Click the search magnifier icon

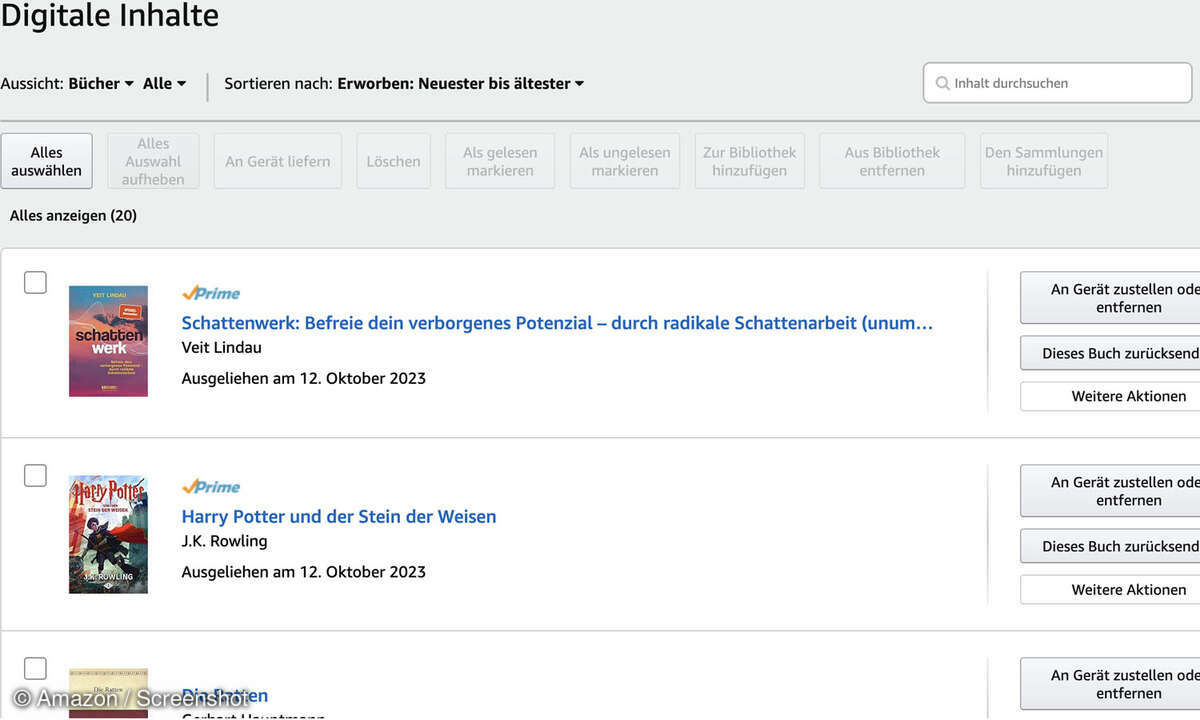tap(942, 84)
